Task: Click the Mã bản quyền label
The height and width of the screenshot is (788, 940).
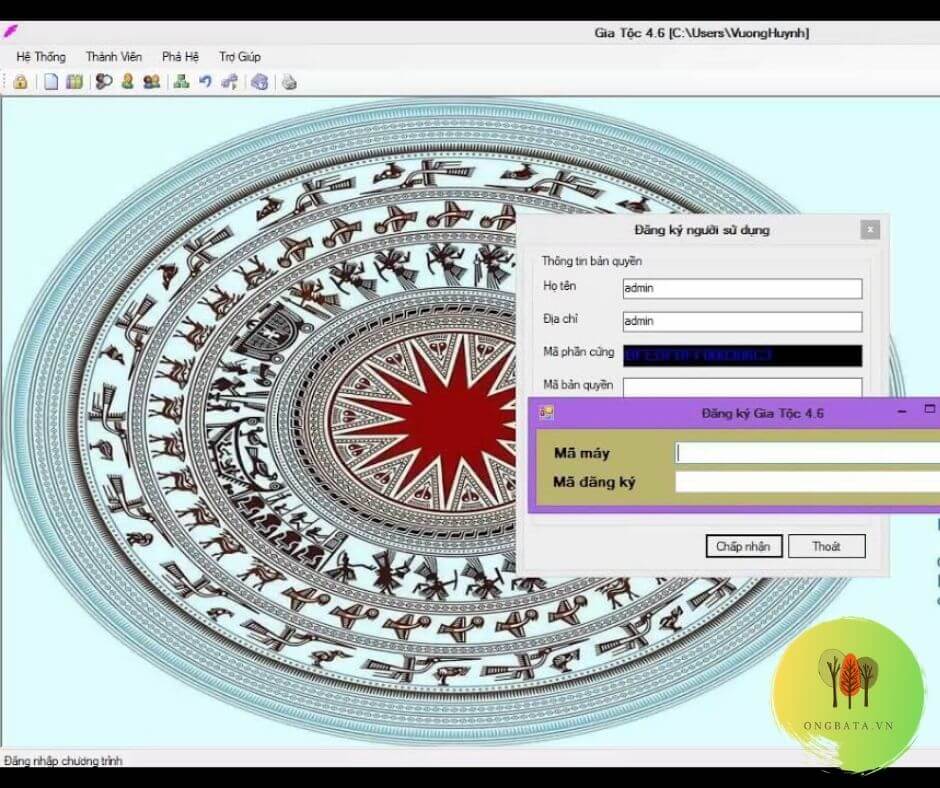Action: coord(578,384)
